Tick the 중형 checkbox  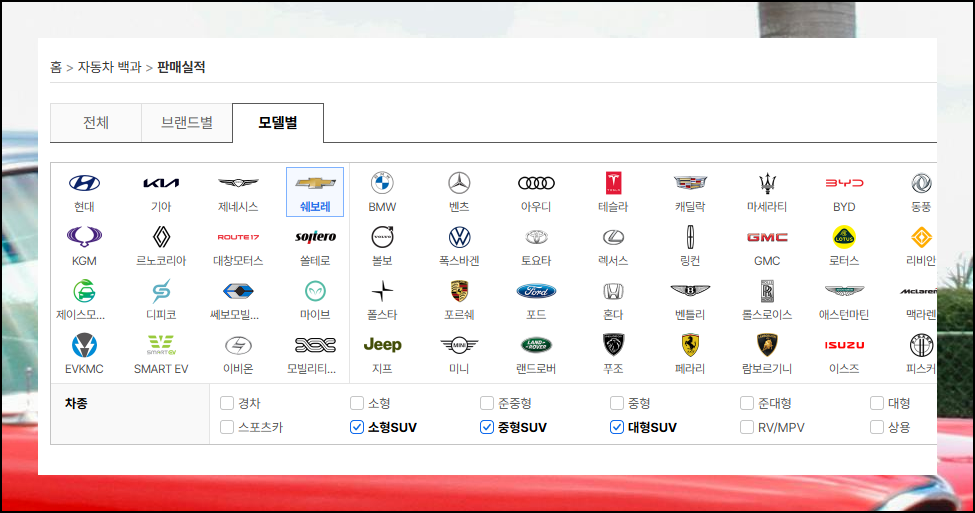coord(617,403)
